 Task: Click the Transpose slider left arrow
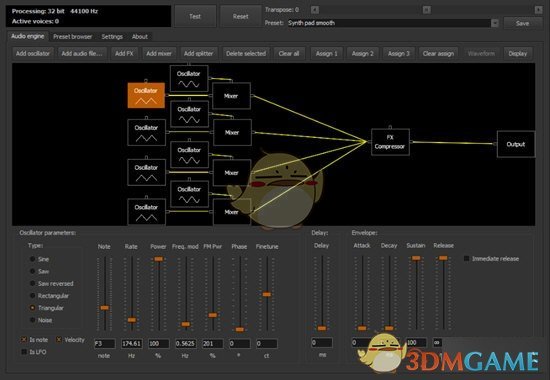point(315,10)
